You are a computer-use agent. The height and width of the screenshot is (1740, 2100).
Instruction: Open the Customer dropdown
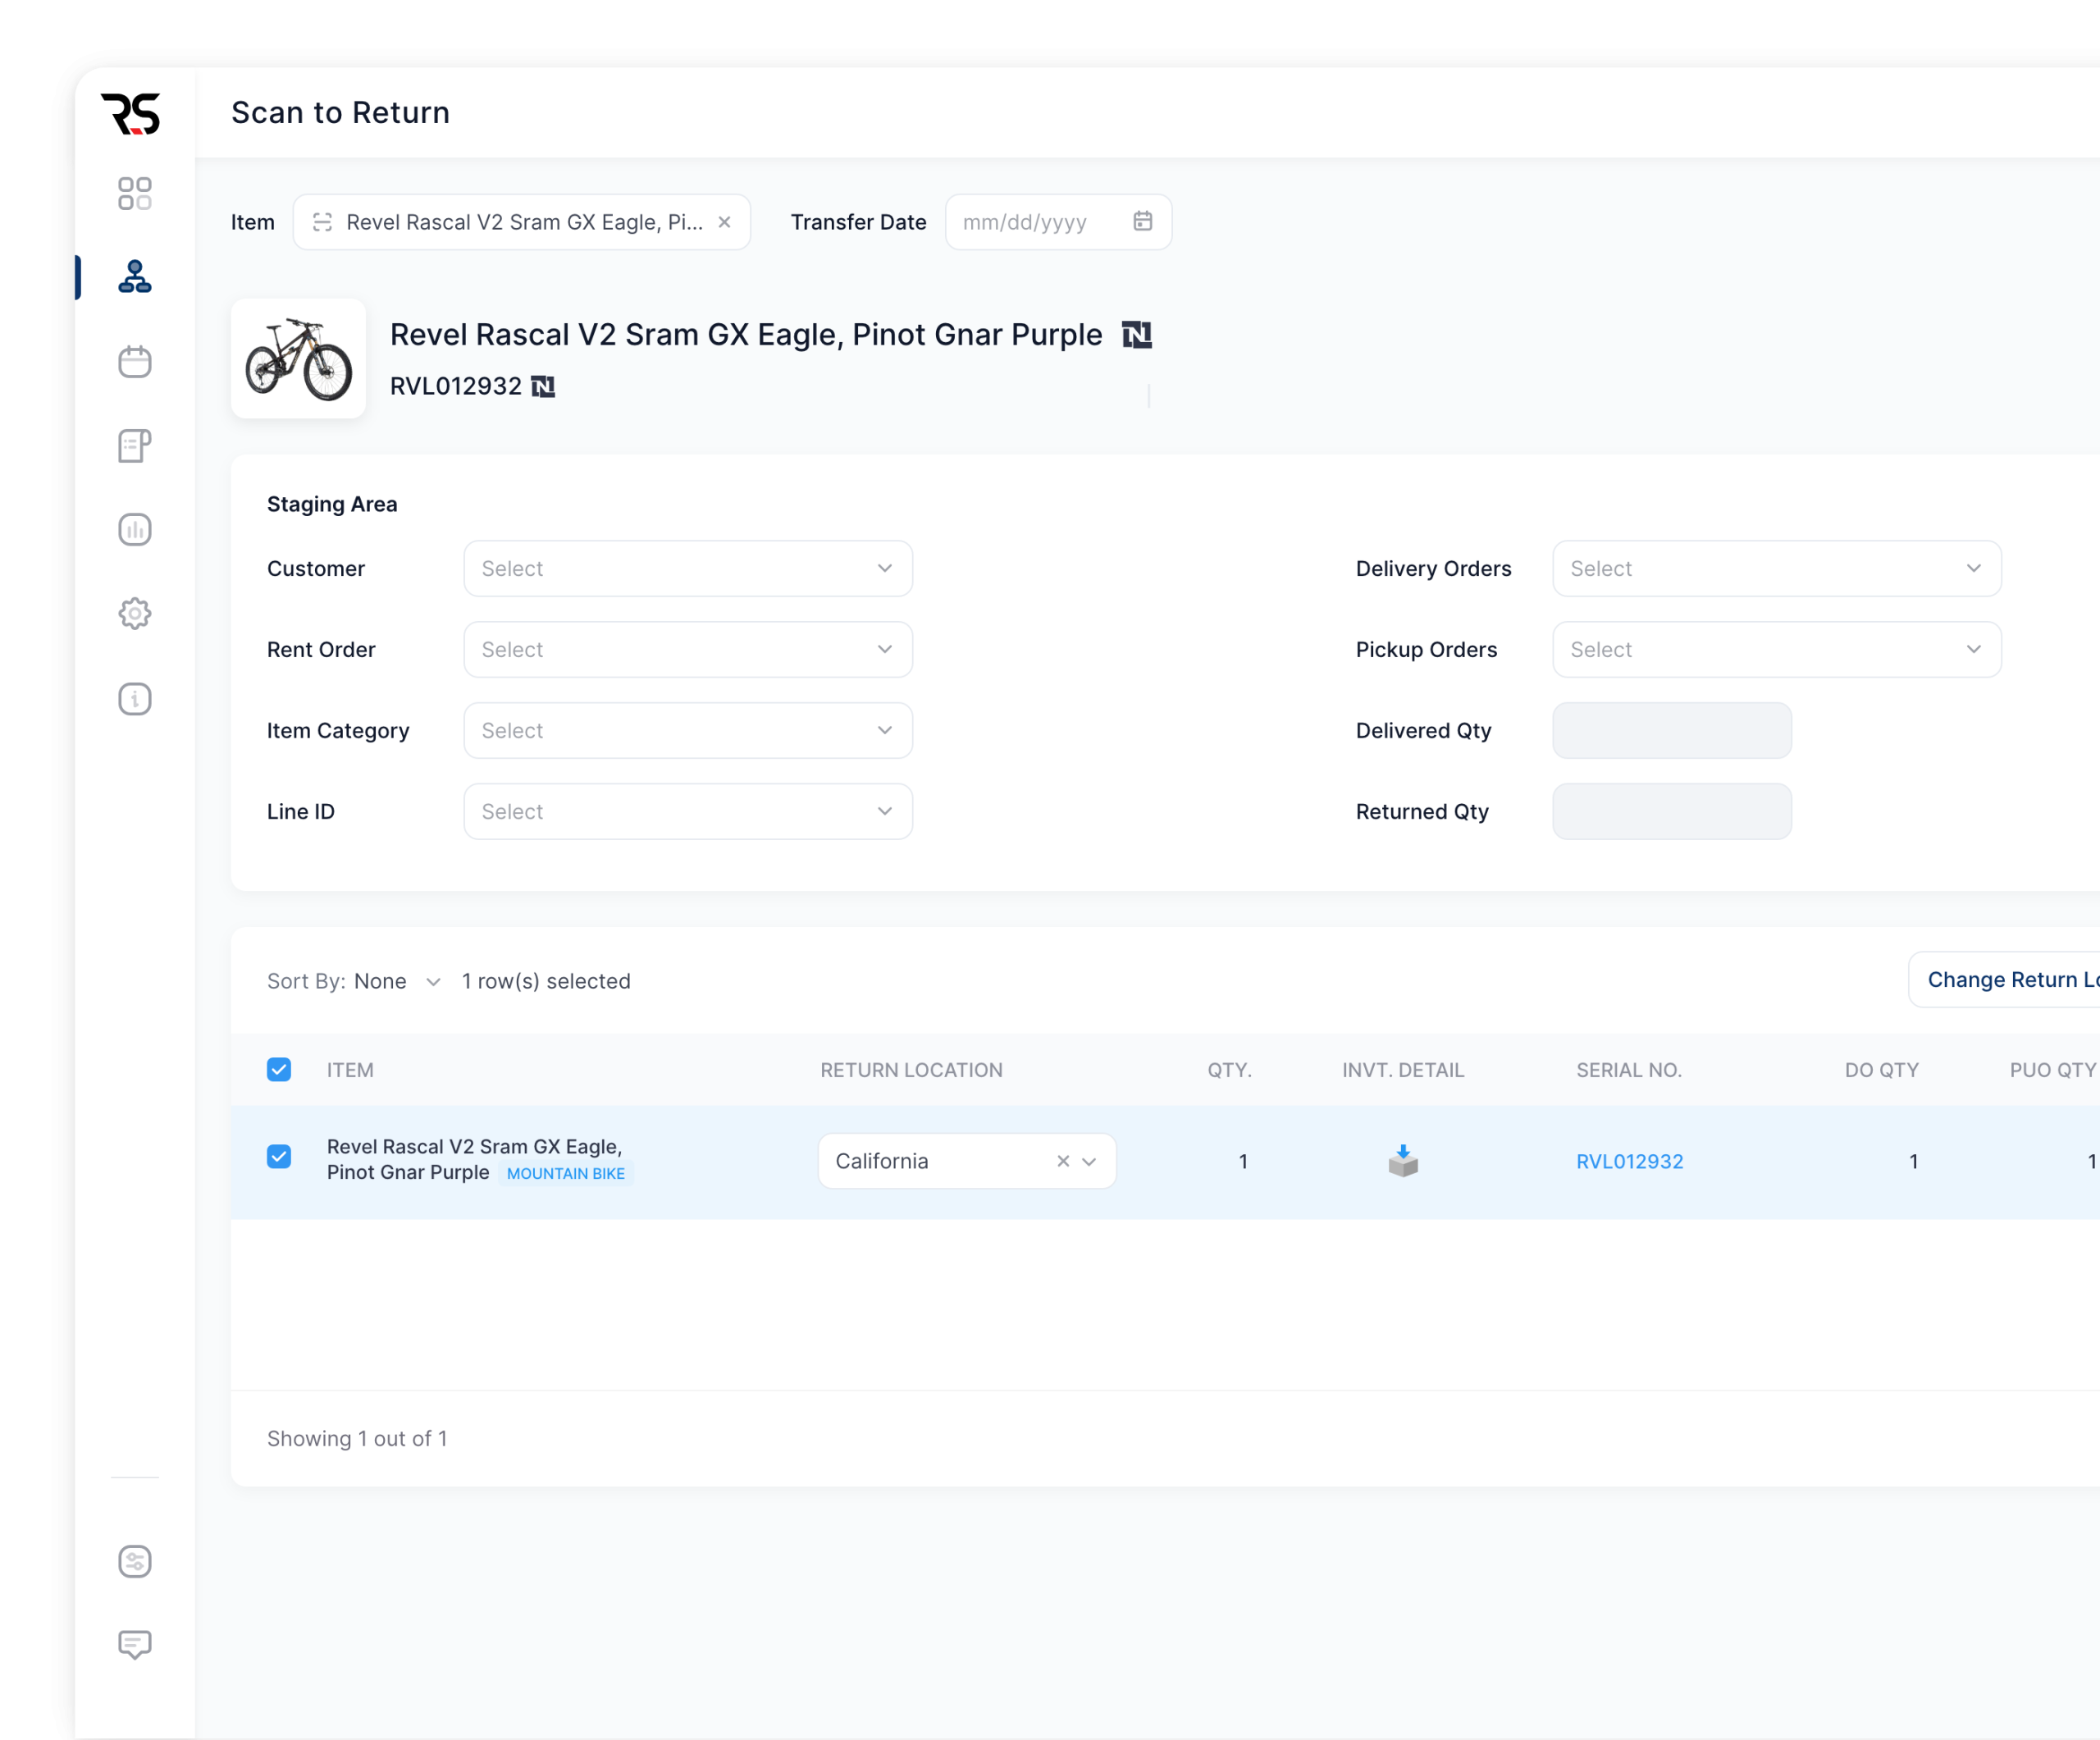click(688, 568)
